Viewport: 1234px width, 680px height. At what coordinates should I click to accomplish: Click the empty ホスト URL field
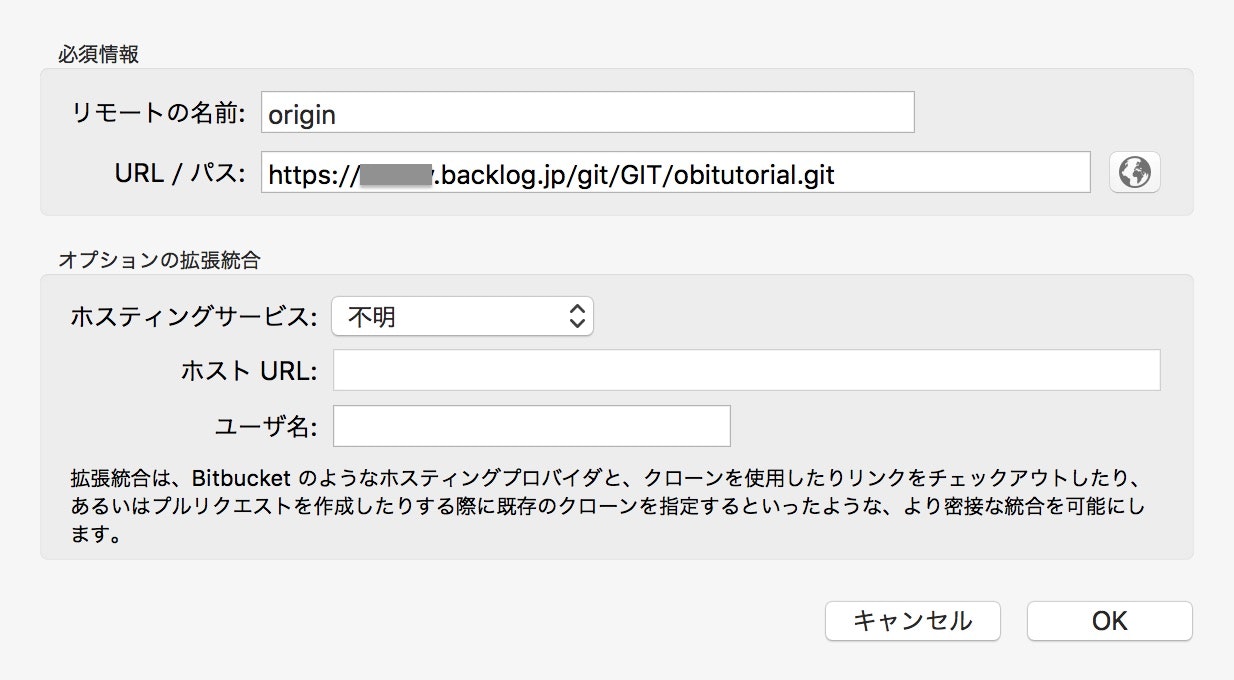click(x=746, y=370)
